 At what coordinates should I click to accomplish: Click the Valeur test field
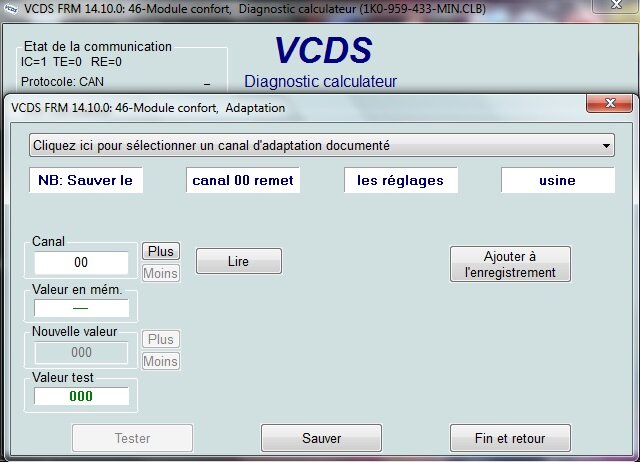point(81,396)
